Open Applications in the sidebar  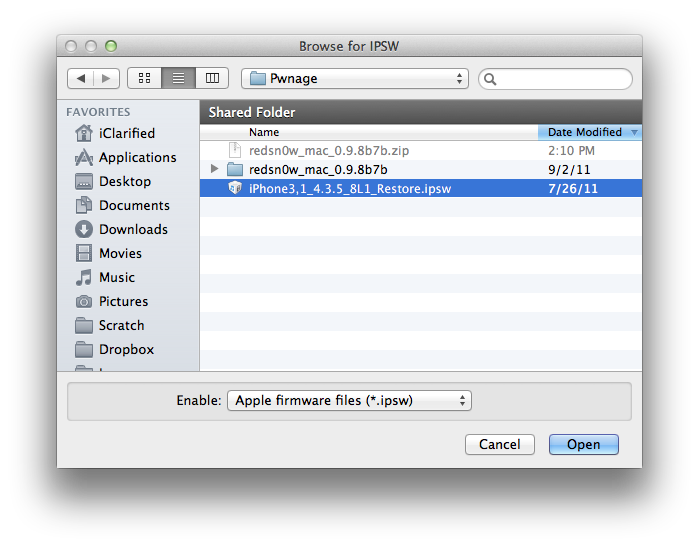[126, 157]
